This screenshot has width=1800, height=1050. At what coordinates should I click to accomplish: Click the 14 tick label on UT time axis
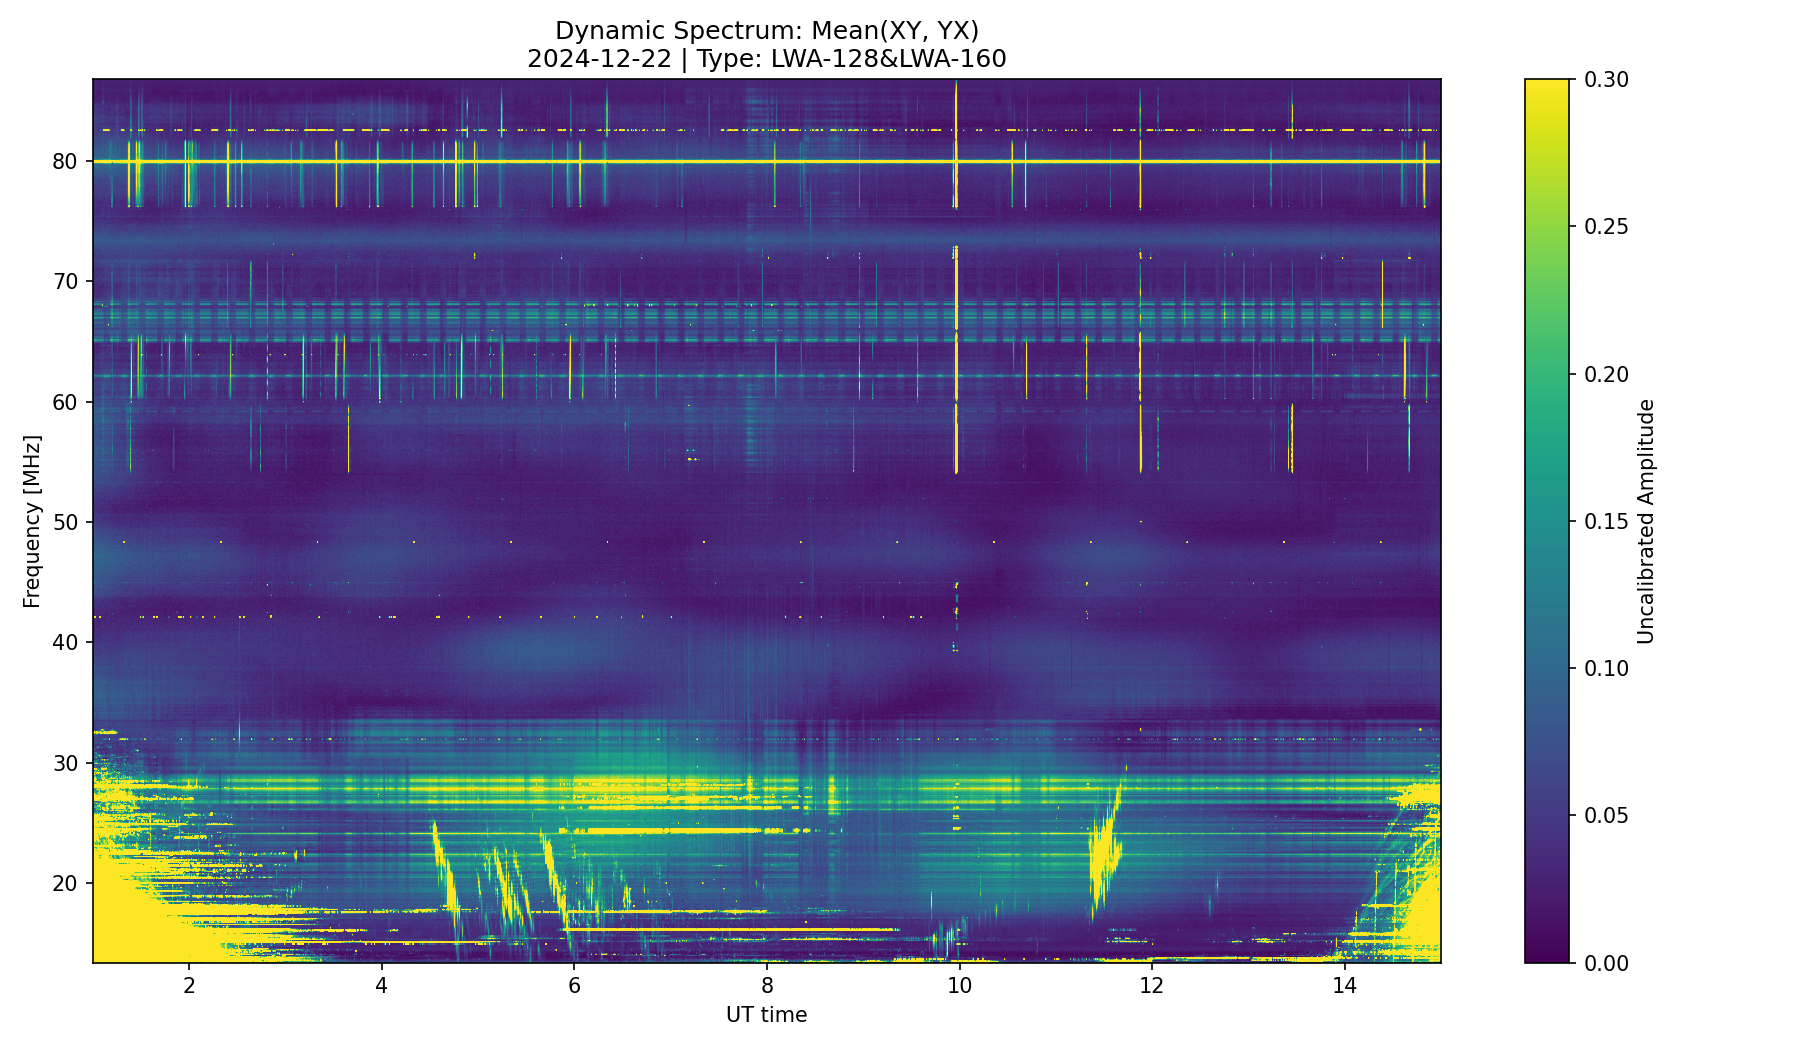[1344, 986]
